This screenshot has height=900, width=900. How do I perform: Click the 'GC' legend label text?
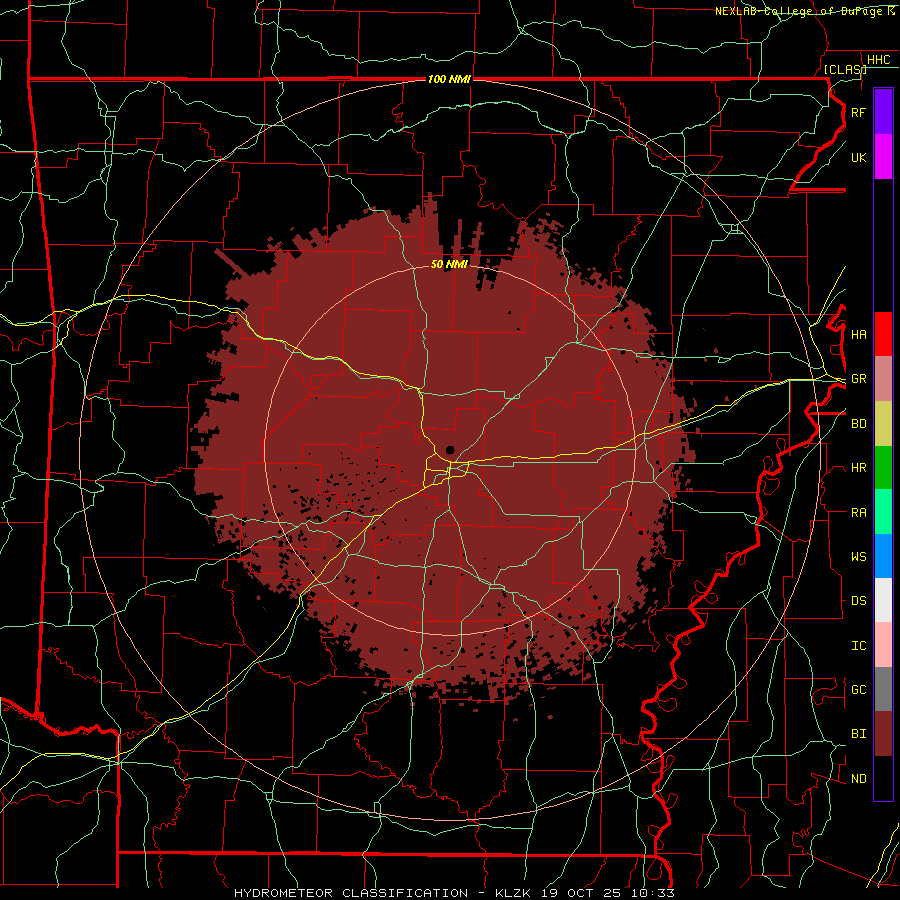858,690
